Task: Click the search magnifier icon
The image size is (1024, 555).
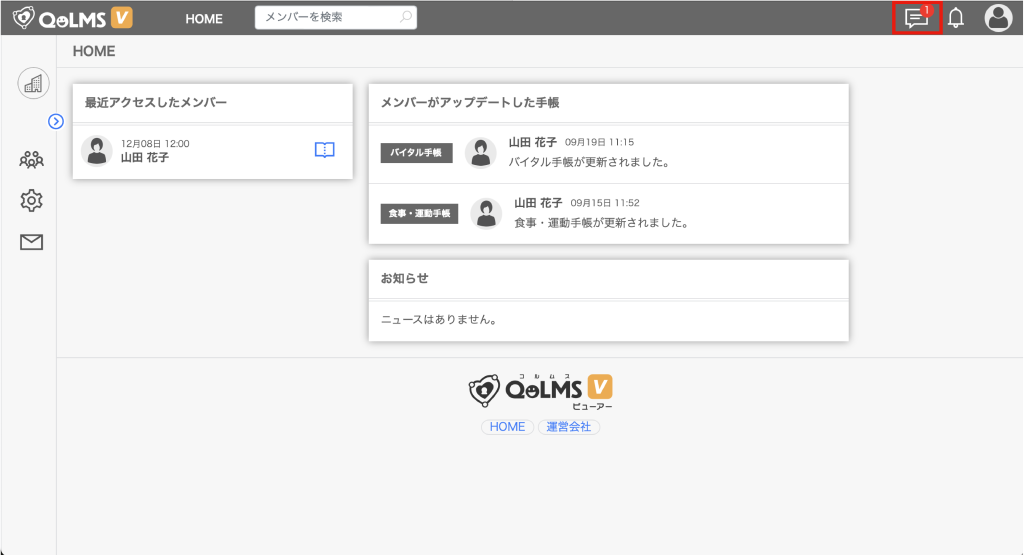Action: pyautogui.click(x=405, y=18)
